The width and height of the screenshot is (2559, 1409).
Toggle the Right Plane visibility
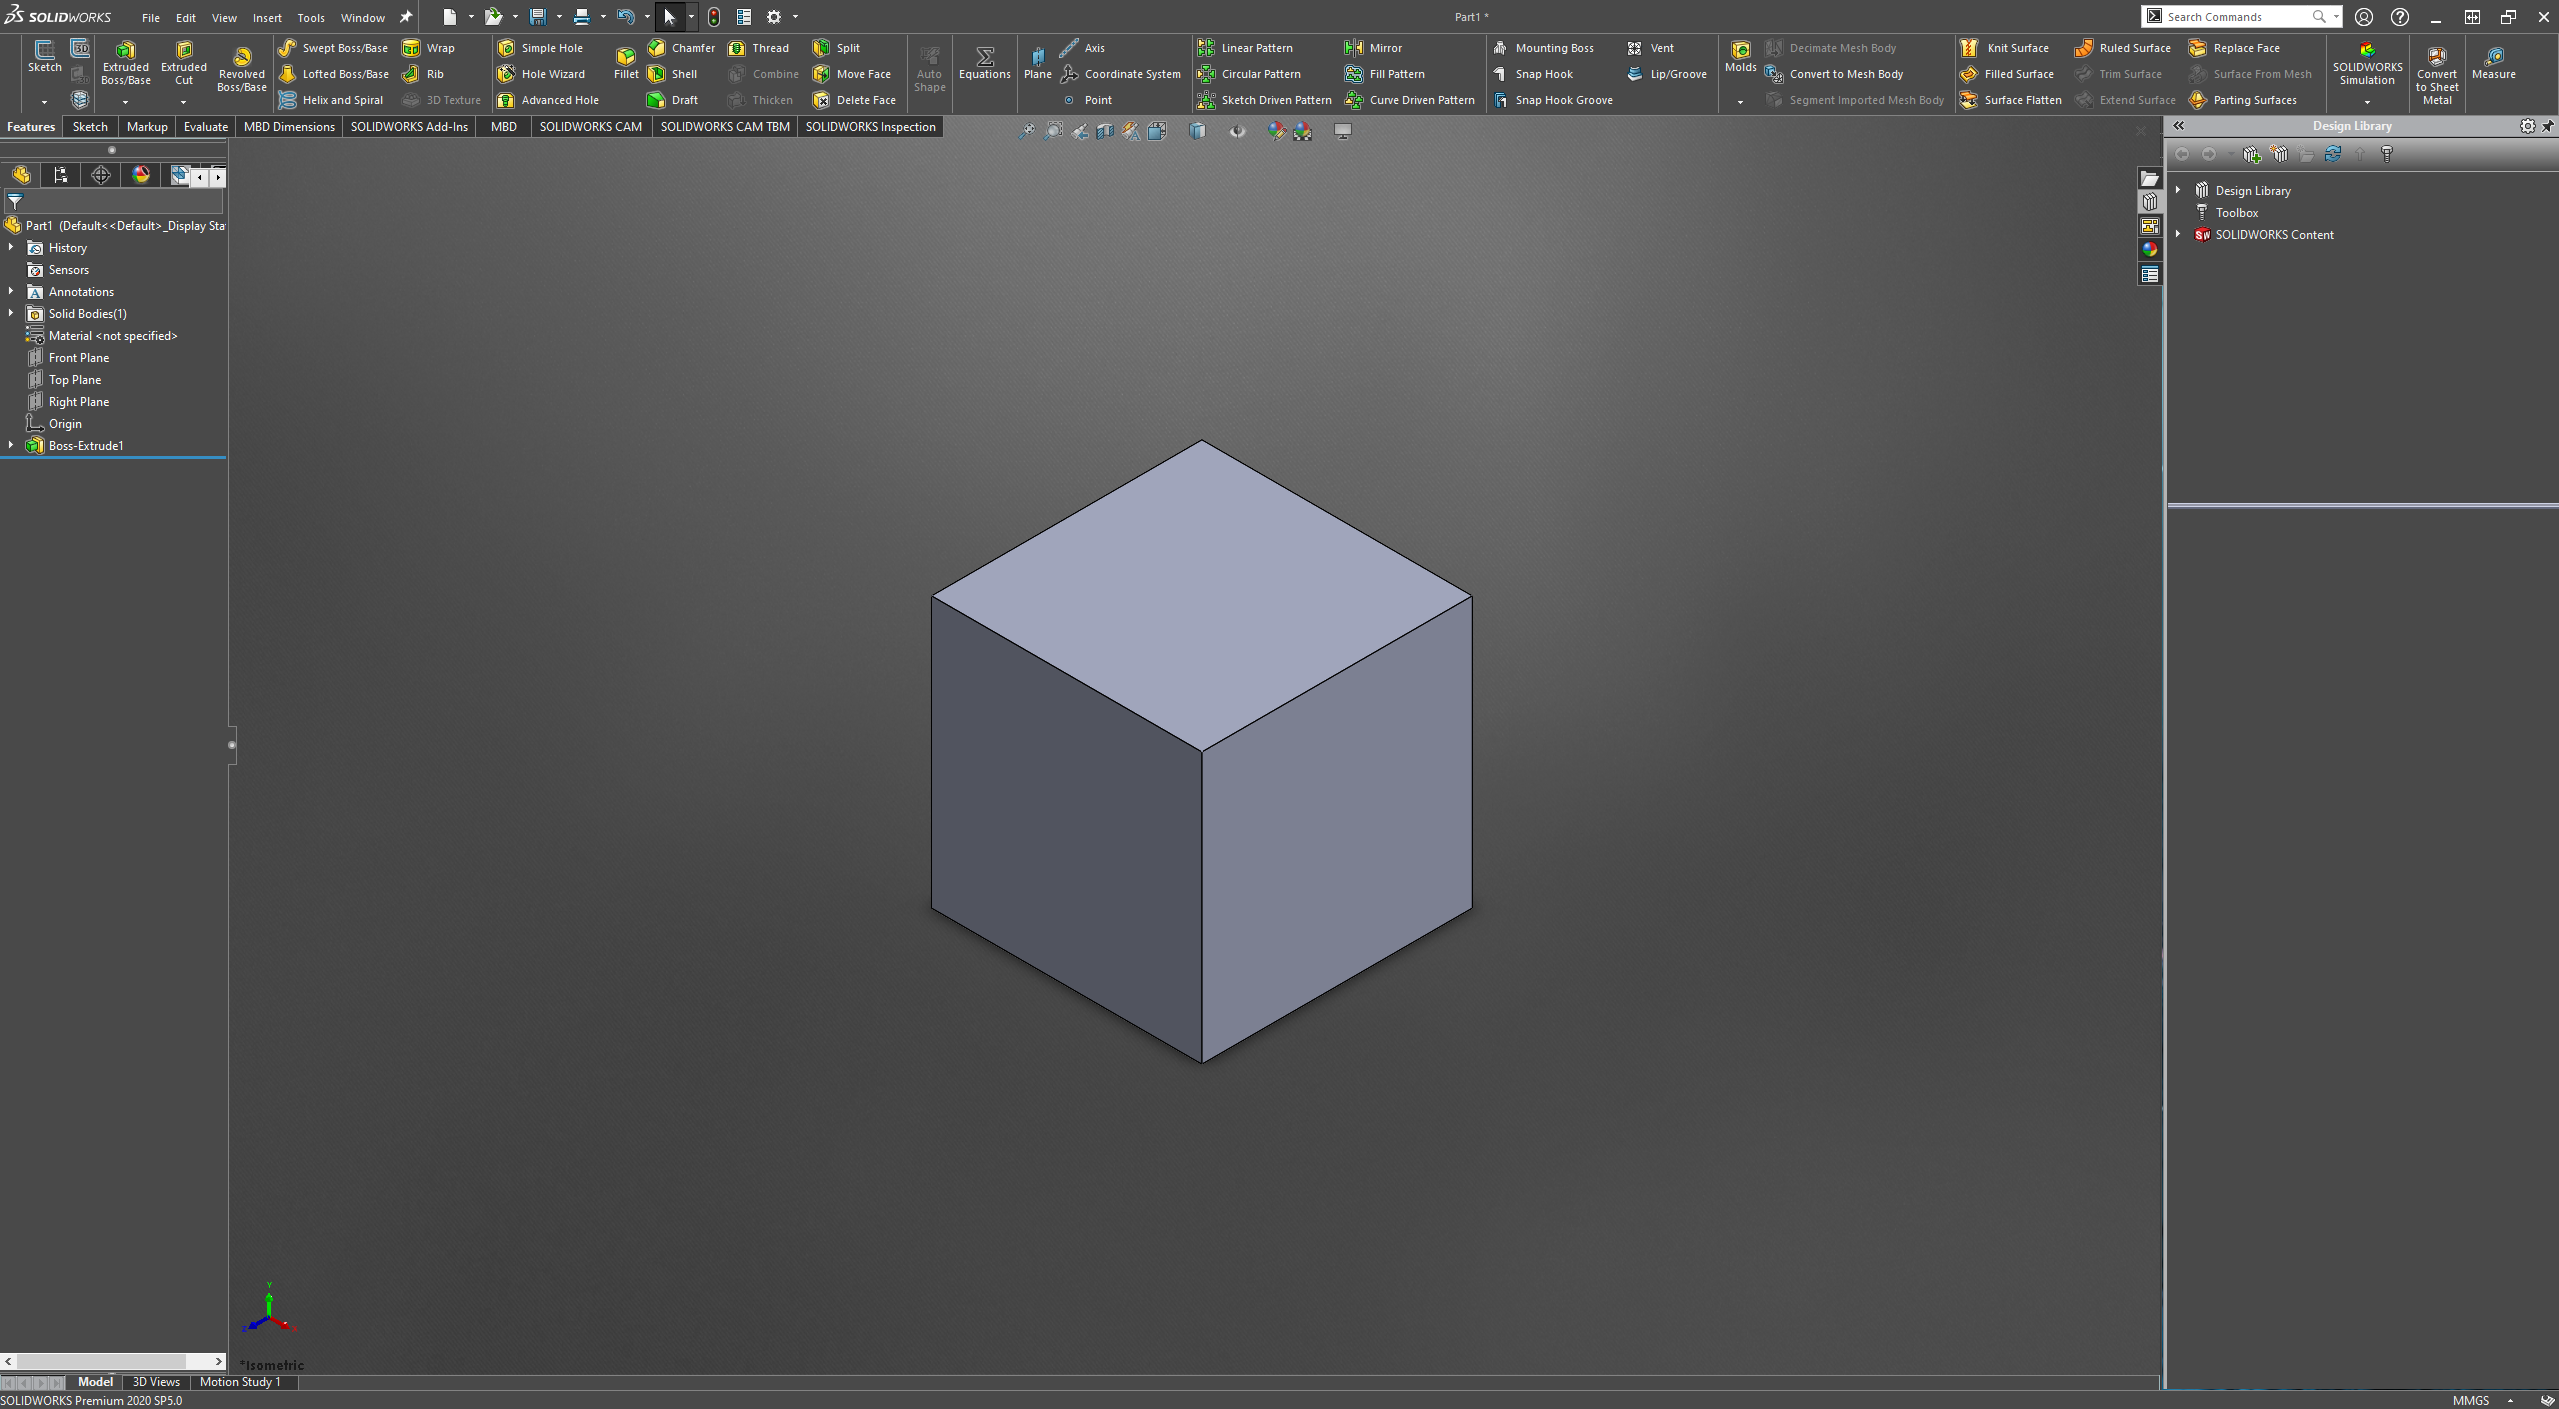[78, 401]
